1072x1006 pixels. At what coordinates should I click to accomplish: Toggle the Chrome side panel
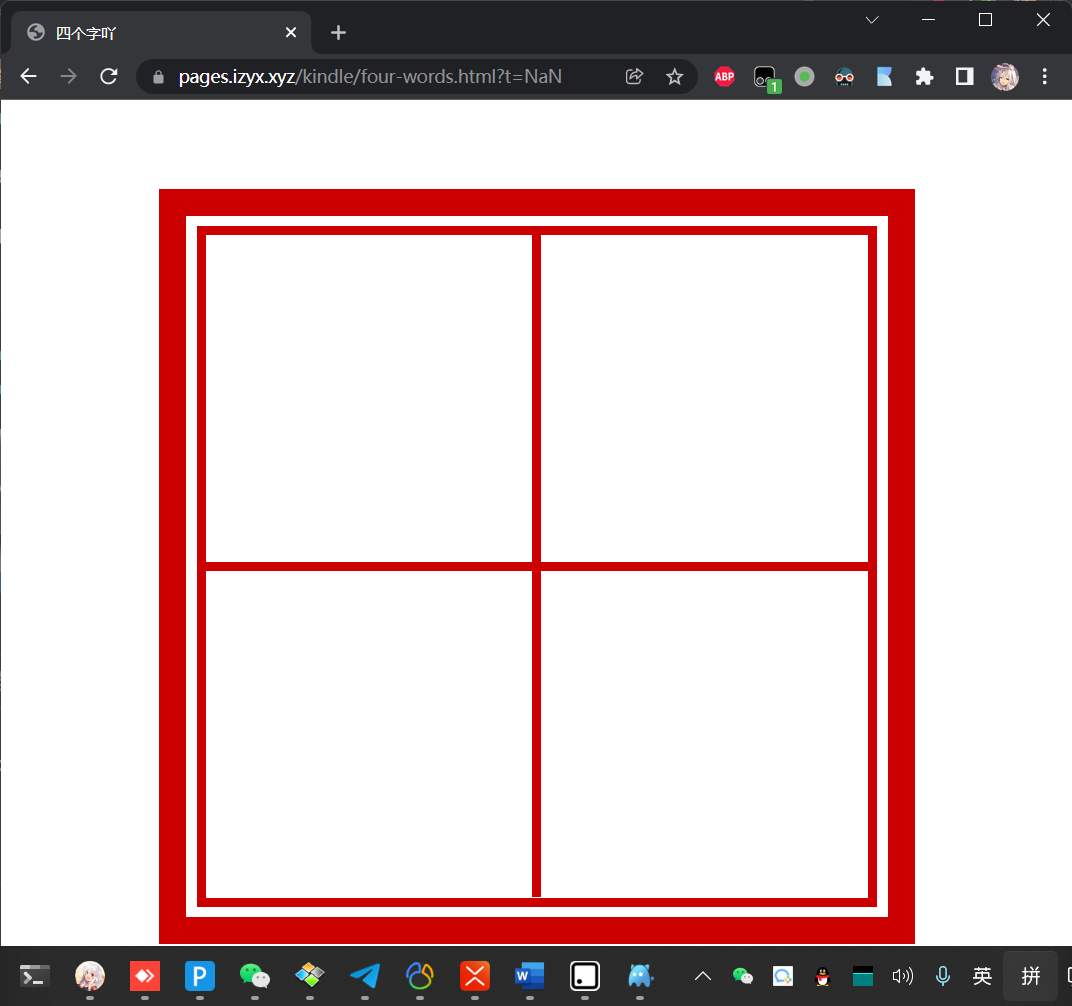pyautogui.click(x=964, y=77)
